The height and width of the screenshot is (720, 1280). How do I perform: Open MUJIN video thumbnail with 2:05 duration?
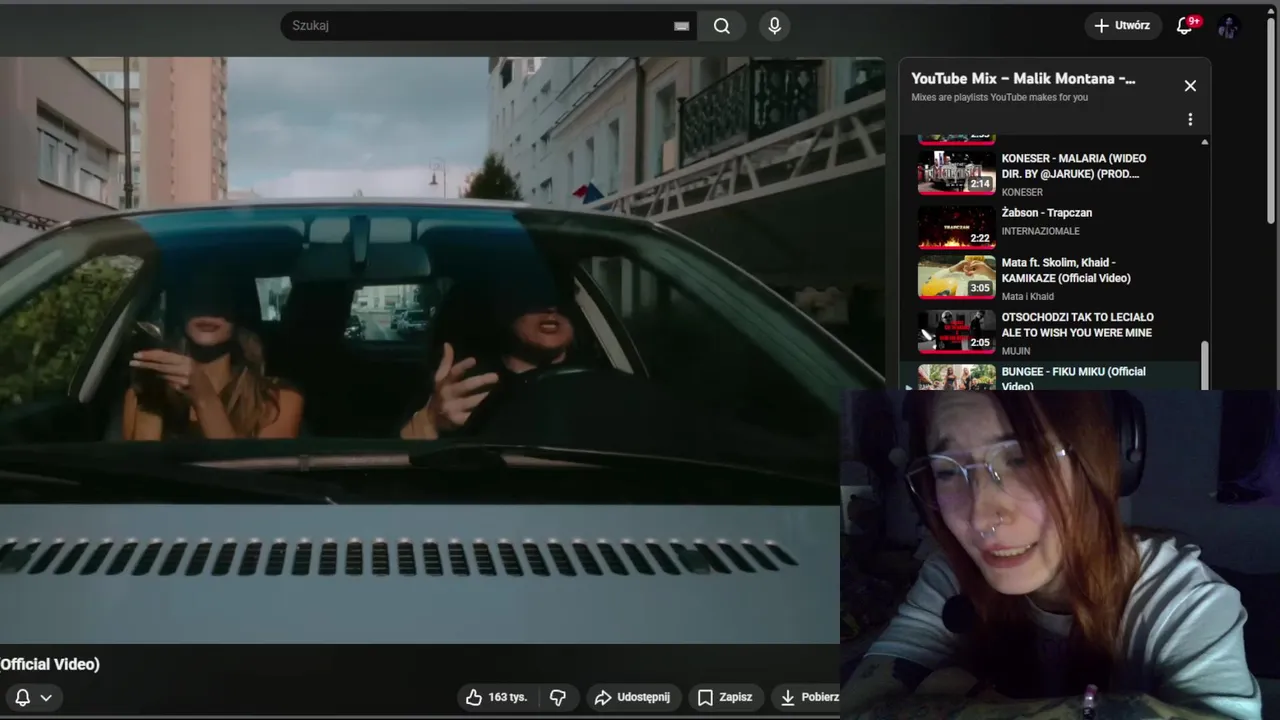[957, 331]
